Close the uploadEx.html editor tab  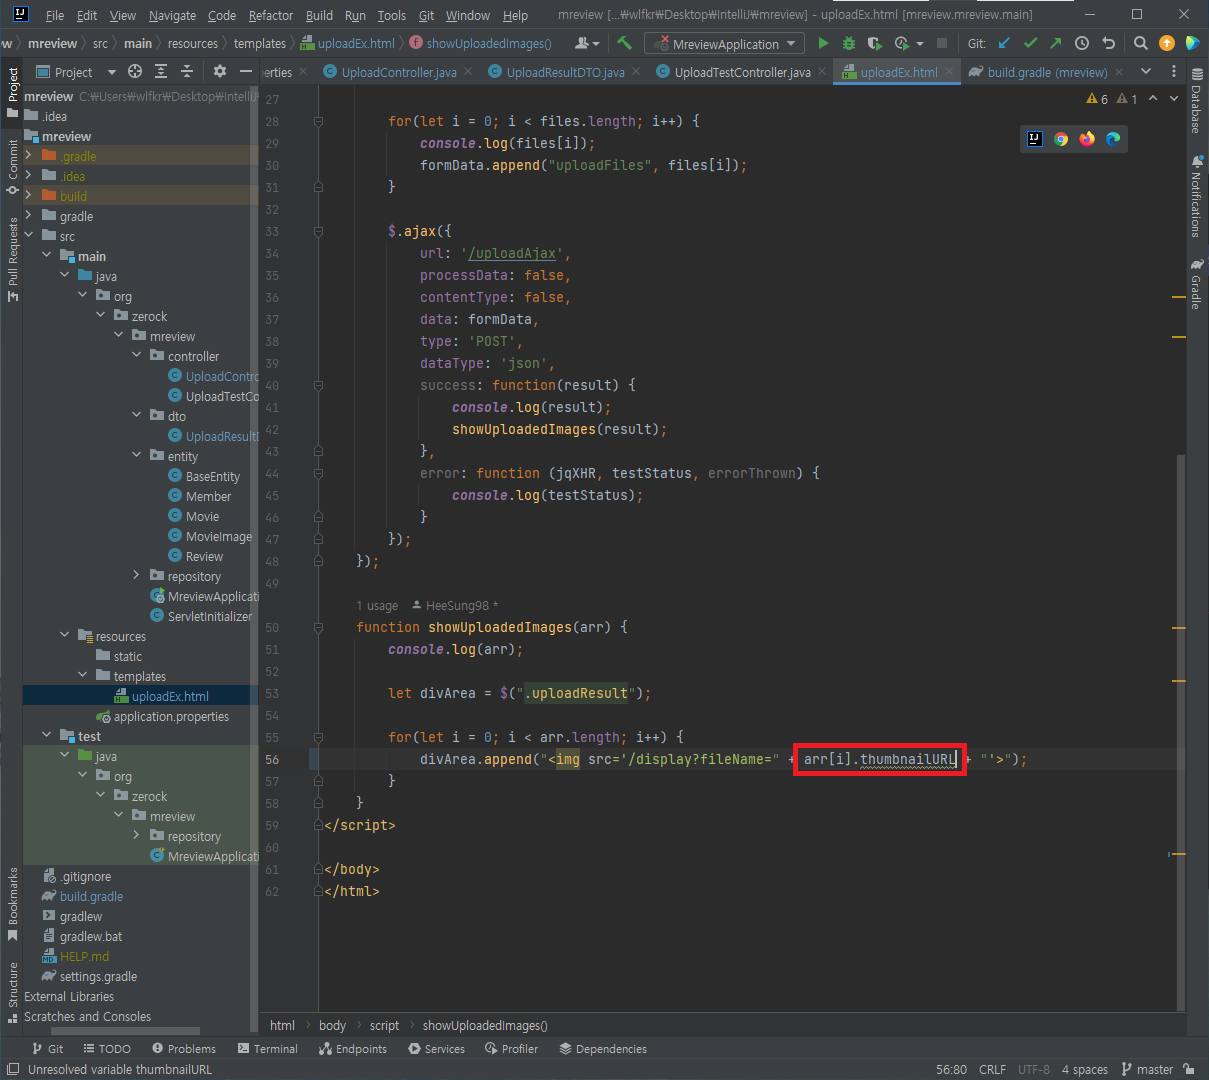tap(948, 72)
